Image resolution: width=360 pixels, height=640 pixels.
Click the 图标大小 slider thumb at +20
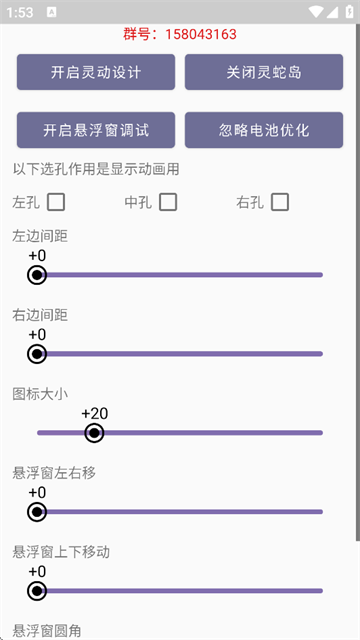tap(94, 433)
